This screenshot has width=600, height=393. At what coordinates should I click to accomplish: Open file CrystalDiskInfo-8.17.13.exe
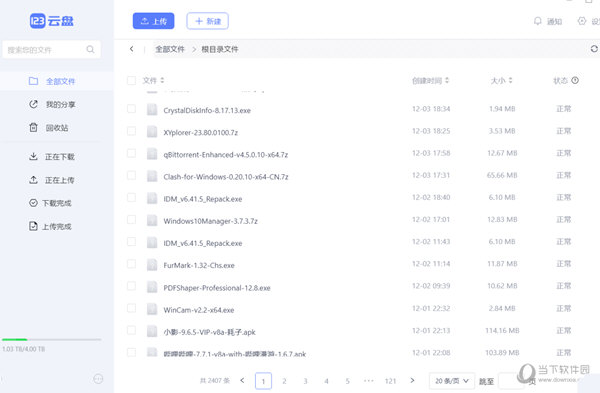click(x=207, y=111)
